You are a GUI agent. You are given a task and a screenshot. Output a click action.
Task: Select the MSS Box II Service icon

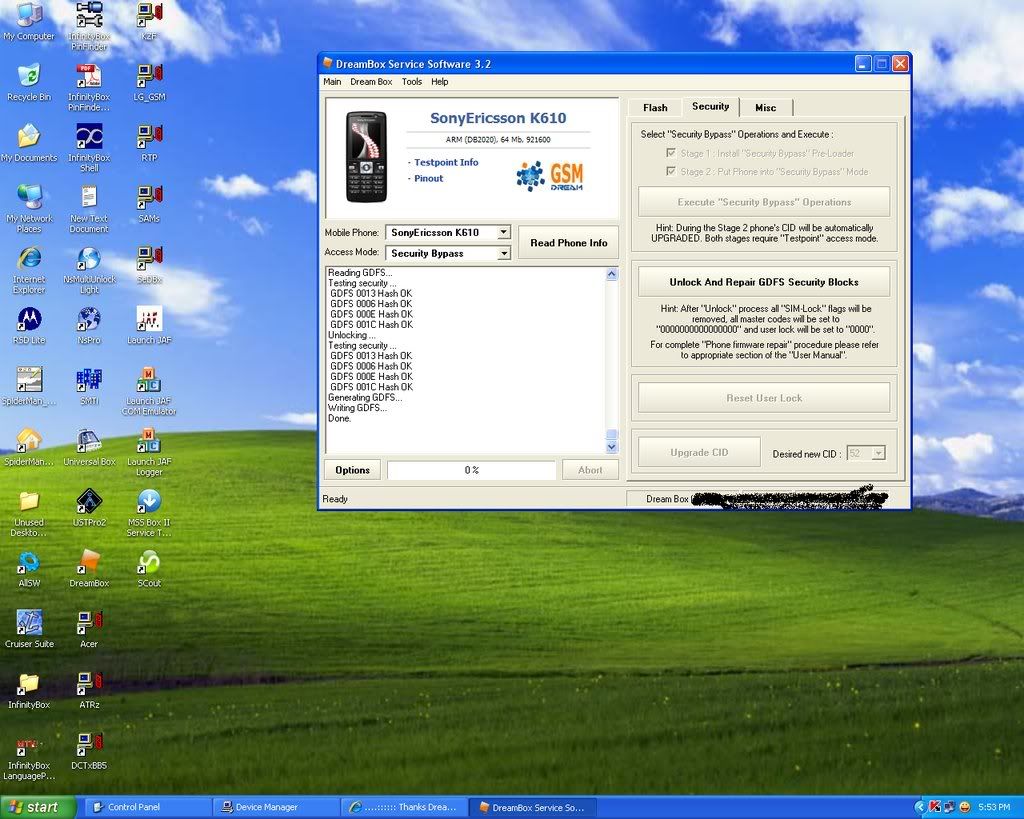[150, 512]
